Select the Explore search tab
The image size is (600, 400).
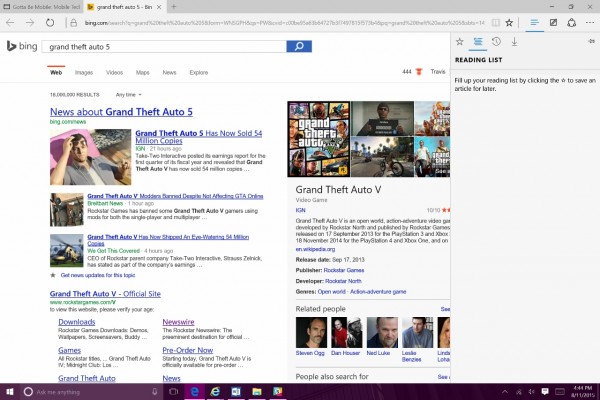point(199,72)
